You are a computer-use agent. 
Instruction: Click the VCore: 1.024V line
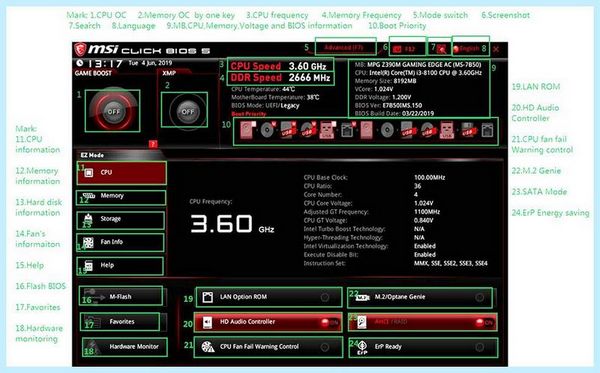tap(374, 89)
